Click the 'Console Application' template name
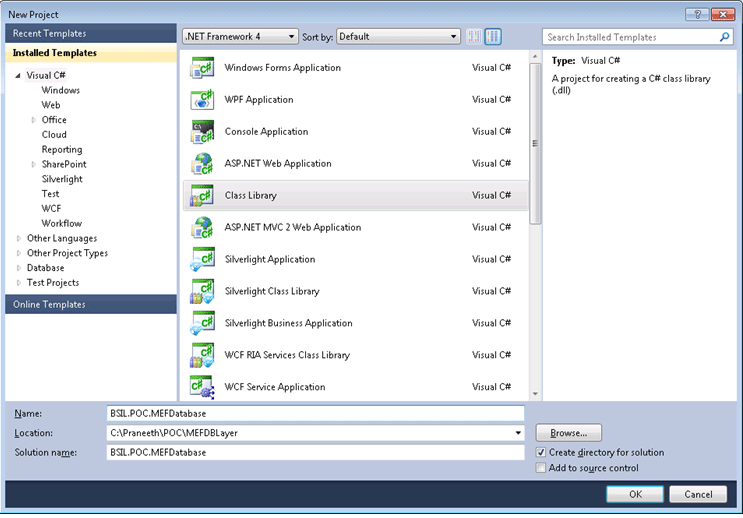Viewport: 743px width, 518px height. point(266,131)
